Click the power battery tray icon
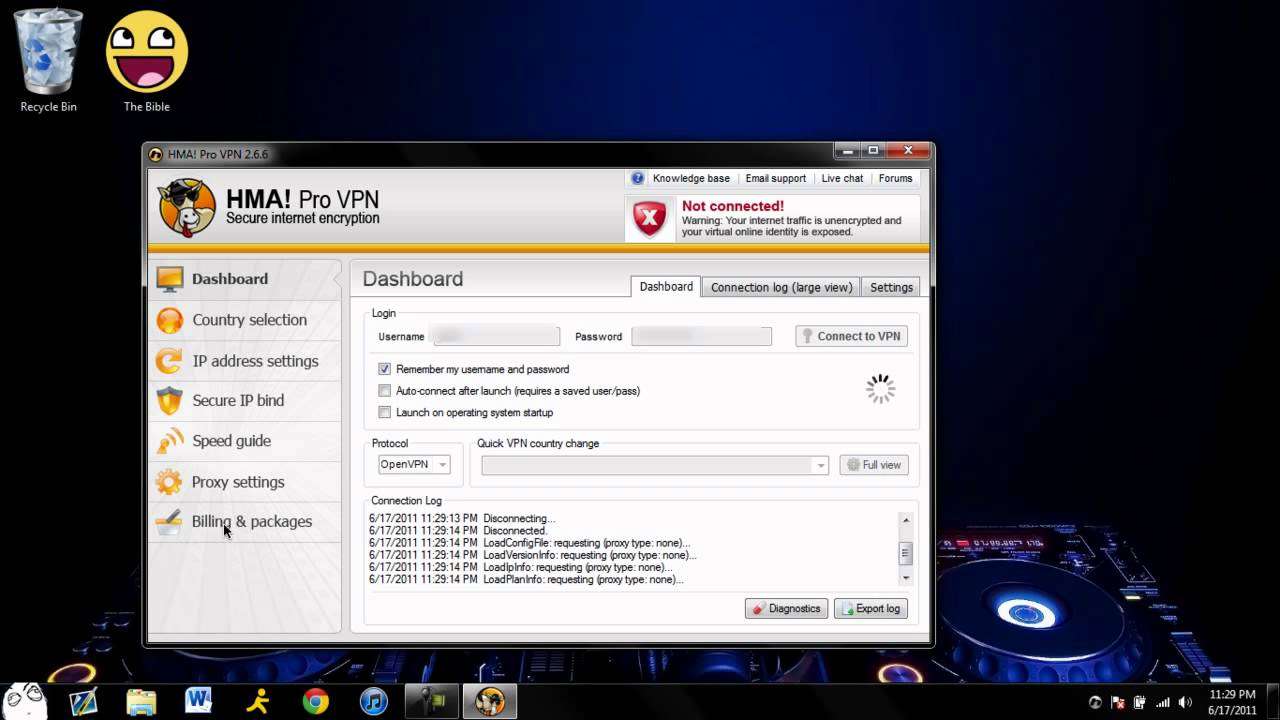Image resolution: width=1280 pixels, height=720 pixels. [x=1140, y=702]
